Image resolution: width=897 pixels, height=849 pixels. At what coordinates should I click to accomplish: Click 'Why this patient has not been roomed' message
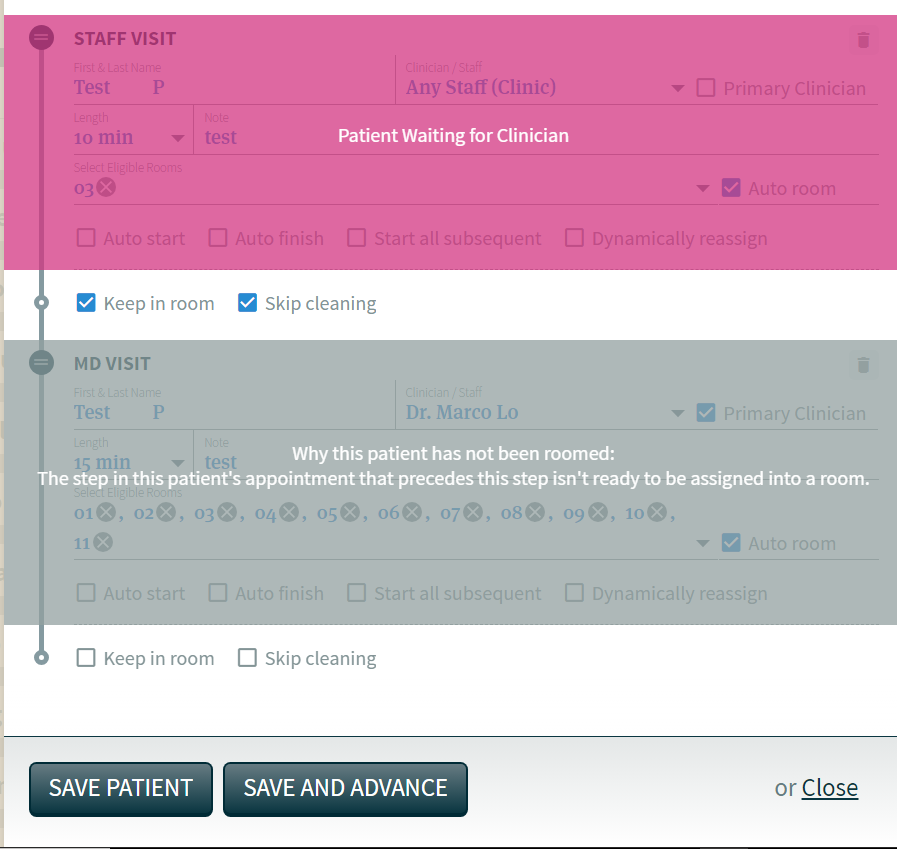(453, 454)
